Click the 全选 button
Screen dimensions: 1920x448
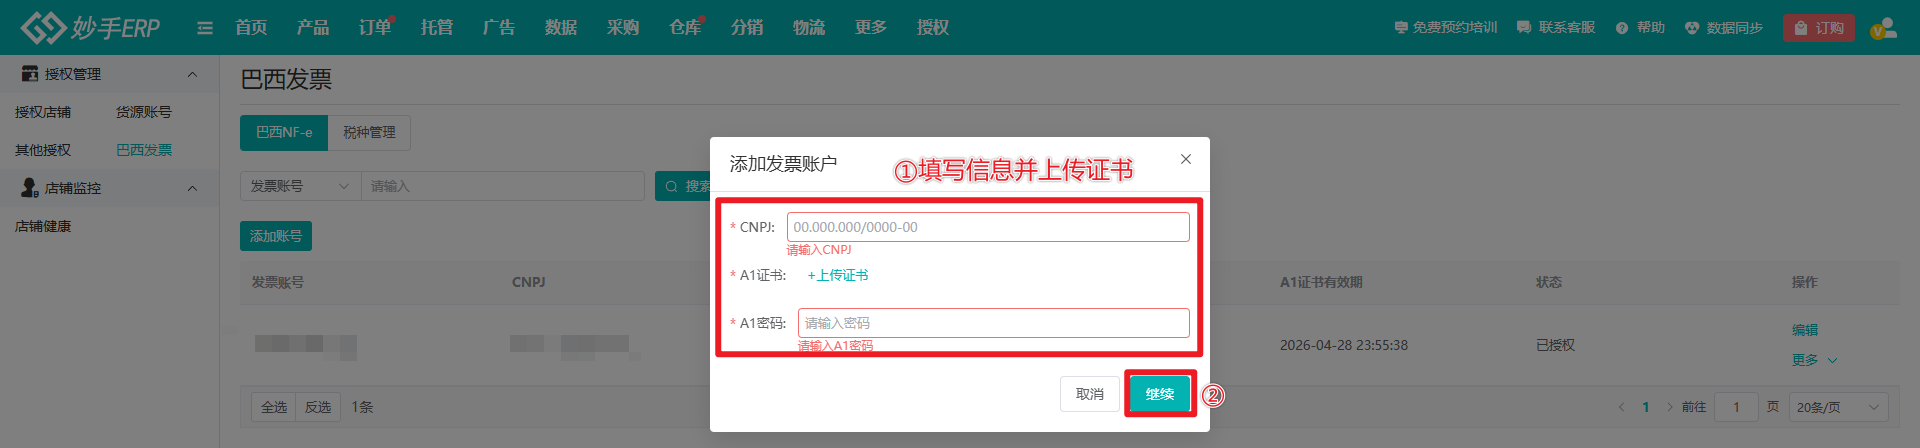[x=274, y=407]
